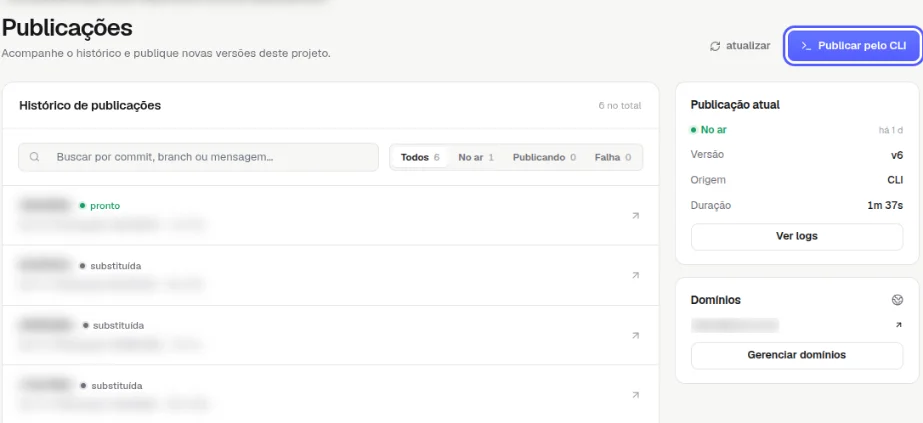Click the Histórico de publicações heading
The width and height of the screenshot is (923, 423).
click(x=90, y=106)
